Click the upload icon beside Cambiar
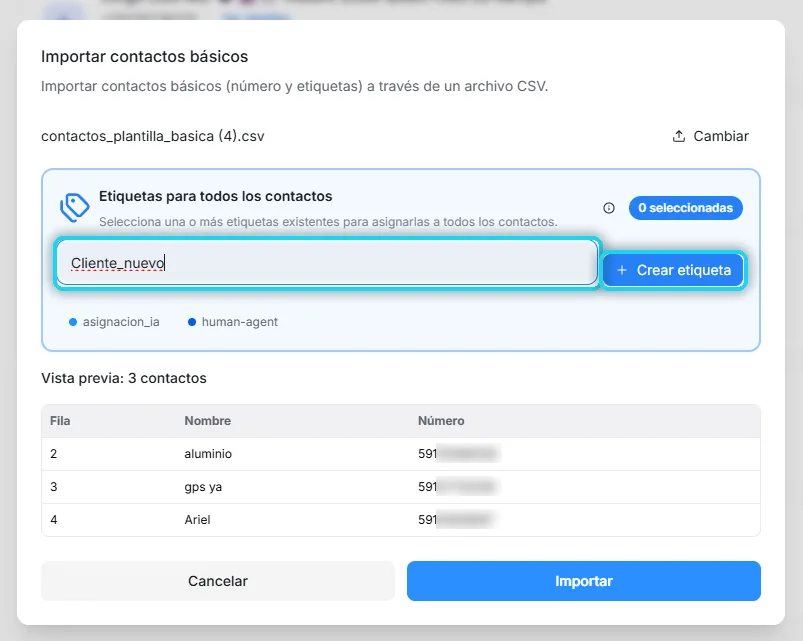Image resolution: width=803 pixels, height=641 pixels. click(679, 136)
